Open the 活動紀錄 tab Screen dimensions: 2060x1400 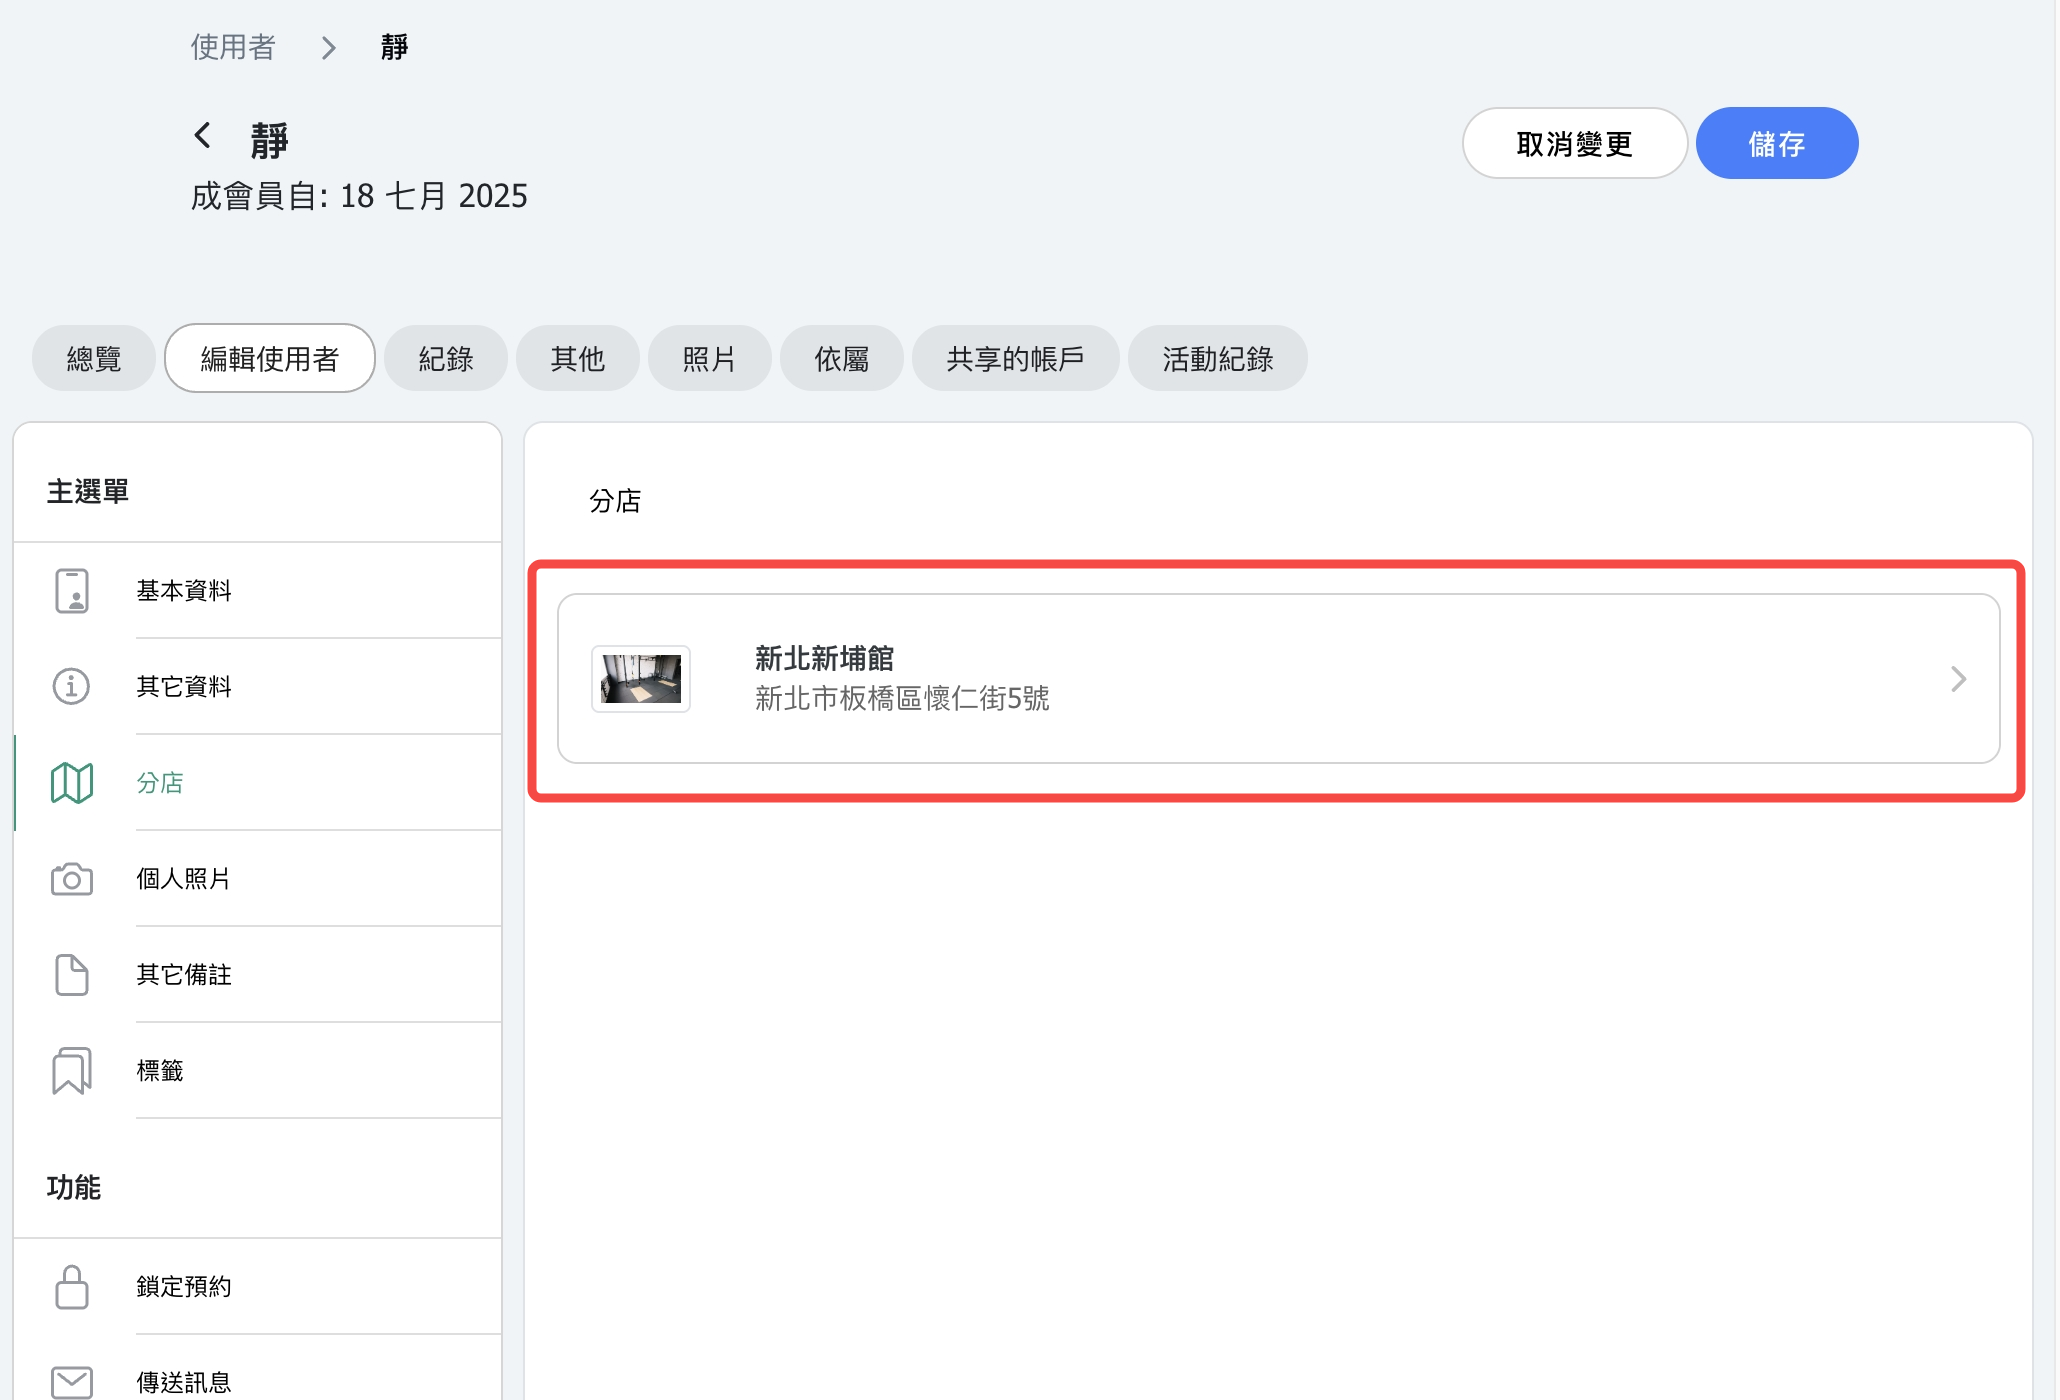coord(1217,359)
